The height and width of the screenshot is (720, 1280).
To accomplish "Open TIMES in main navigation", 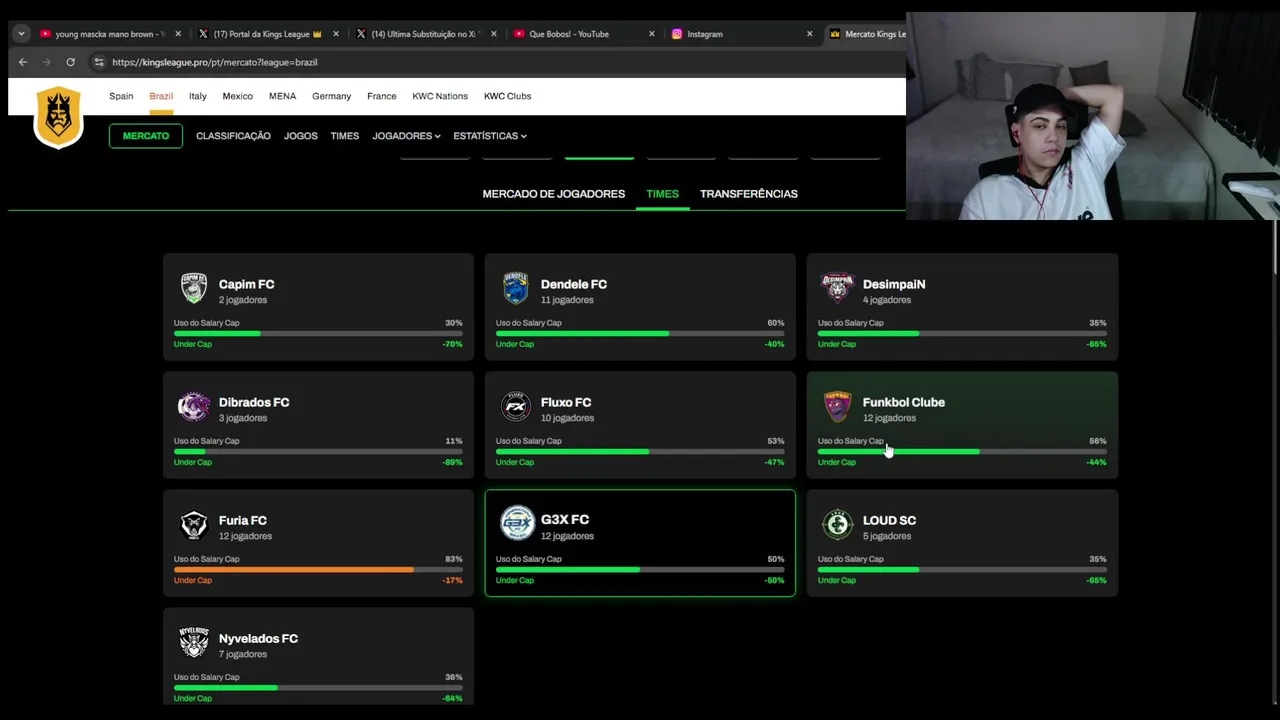I will pyautogui.click(x=344, y=136).
